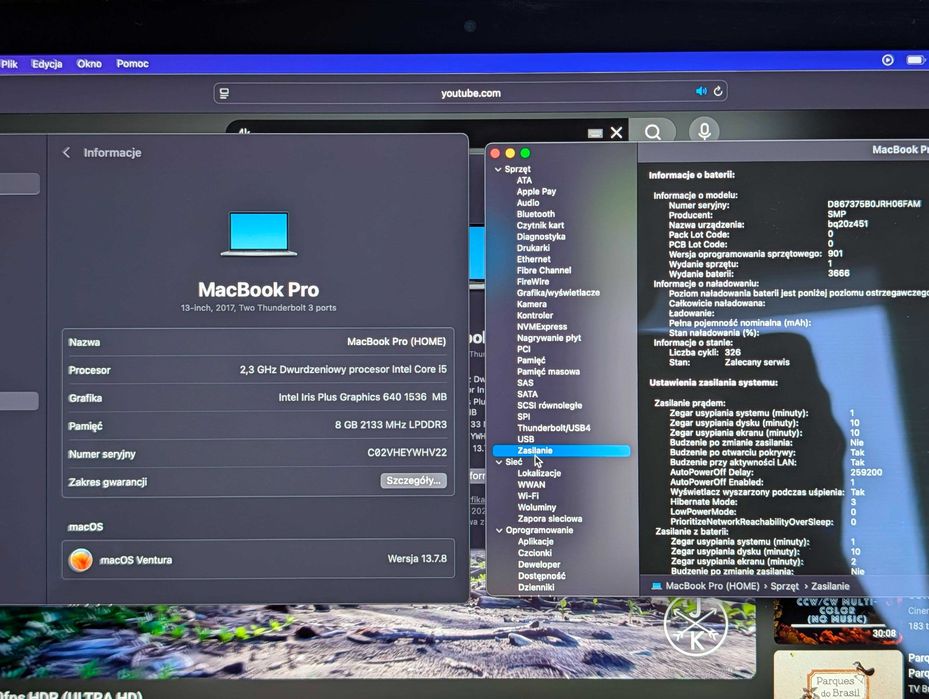The width and height of the screenshot is (929, 699).
Task: Click the Szczegóły... warranty button
Action: point(413,480)
